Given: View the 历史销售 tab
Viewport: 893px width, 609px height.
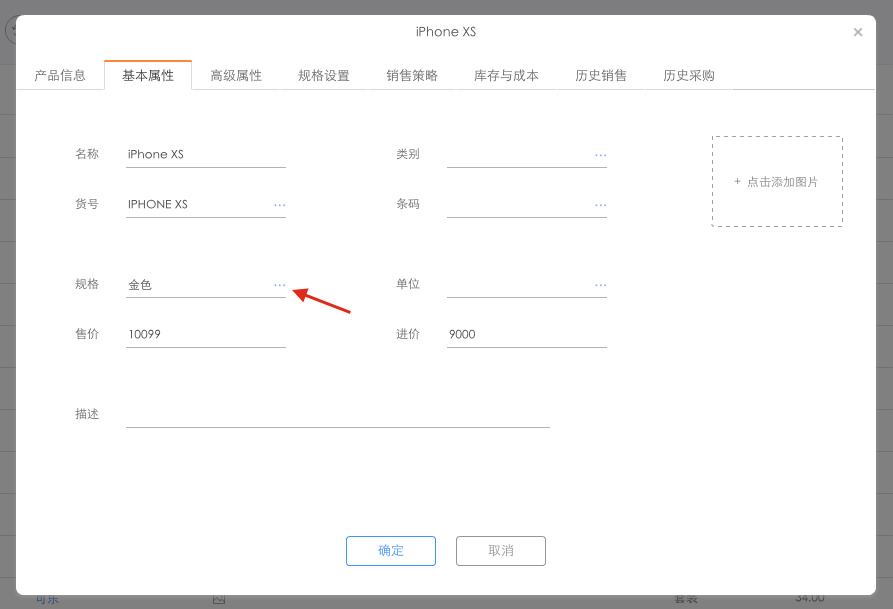Looking at the screenshot, I should click(601, 74).
